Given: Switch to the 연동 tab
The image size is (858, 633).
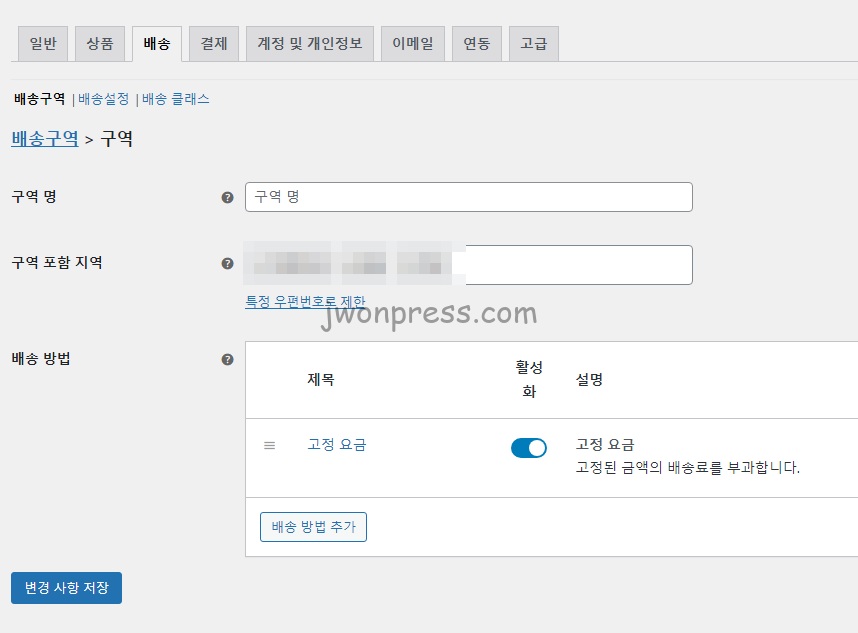Looking at the screenshot, I should pos(477,44).
